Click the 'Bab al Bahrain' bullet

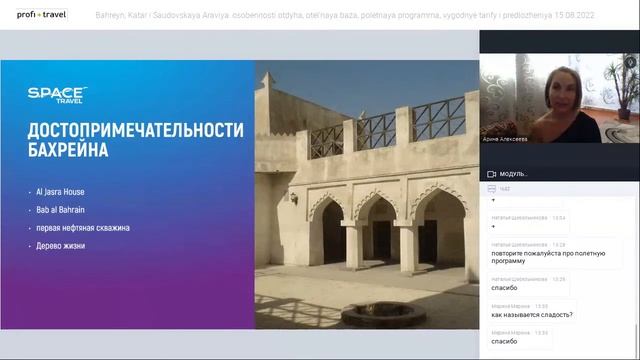point(60,210)
